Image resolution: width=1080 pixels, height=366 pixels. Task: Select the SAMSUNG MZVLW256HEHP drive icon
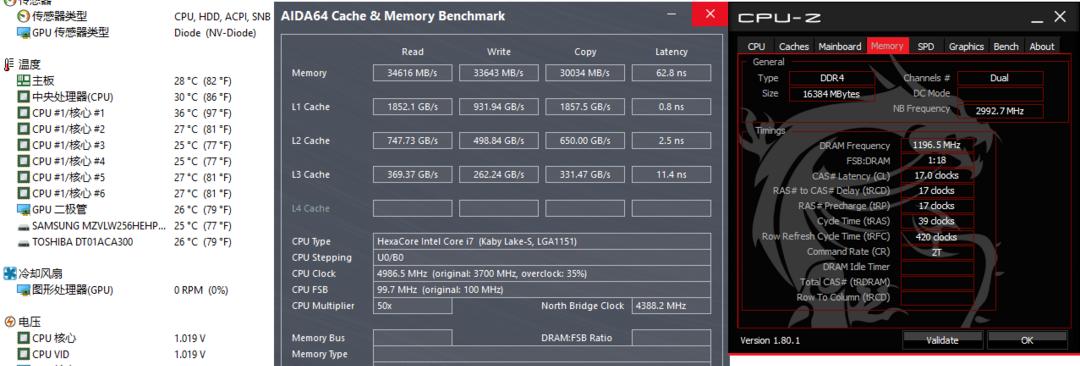pos(23,225)
